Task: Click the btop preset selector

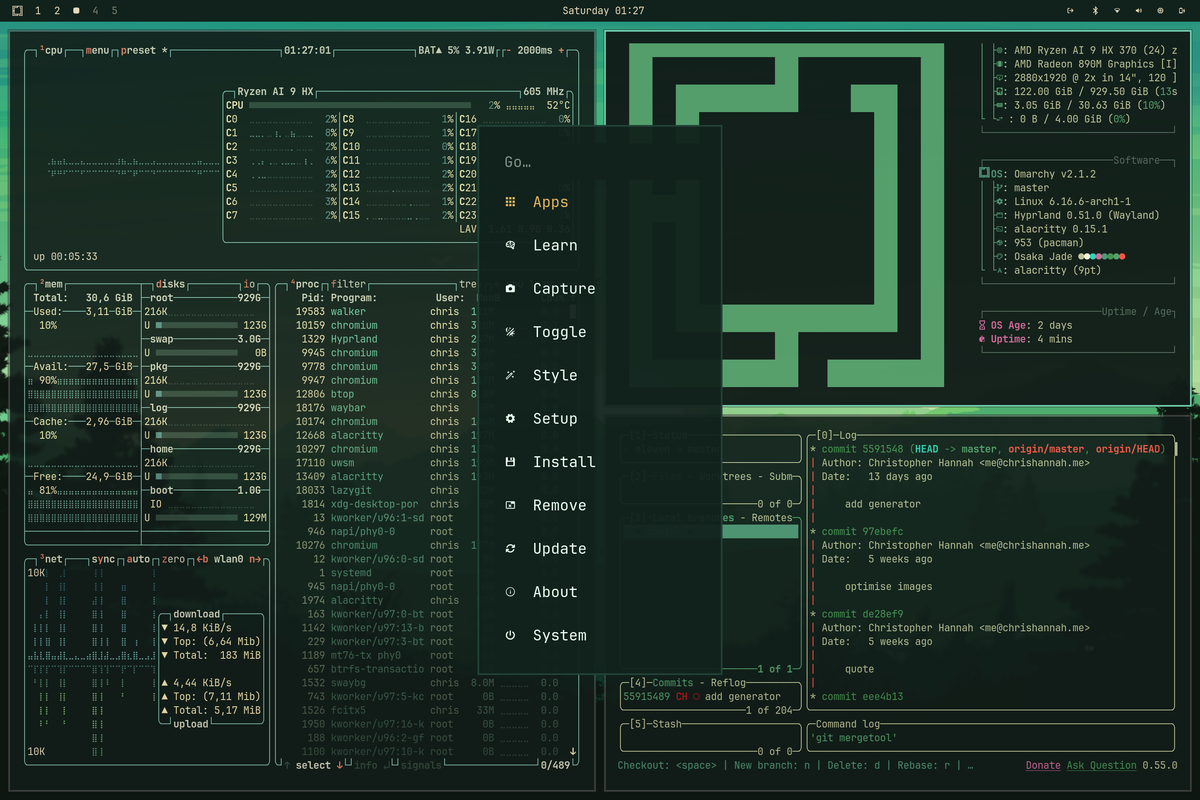Action: (145, 50)
